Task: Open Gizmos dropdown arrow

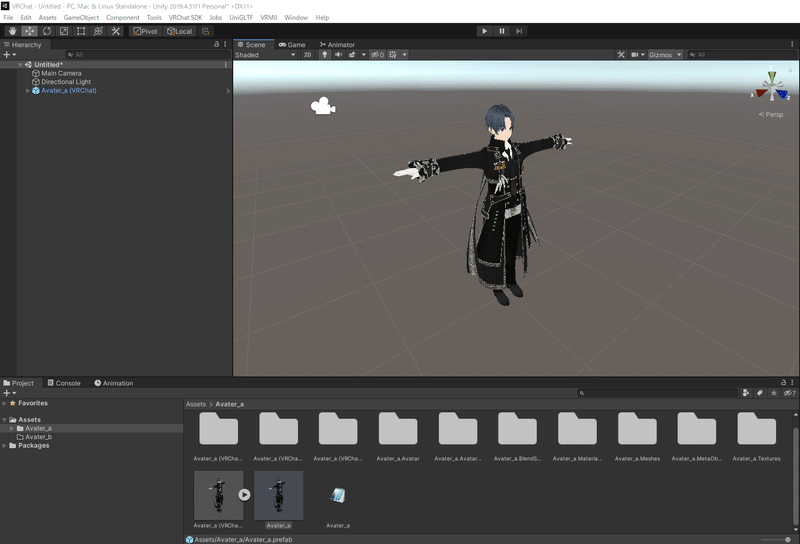Action: tap(679, 55)
